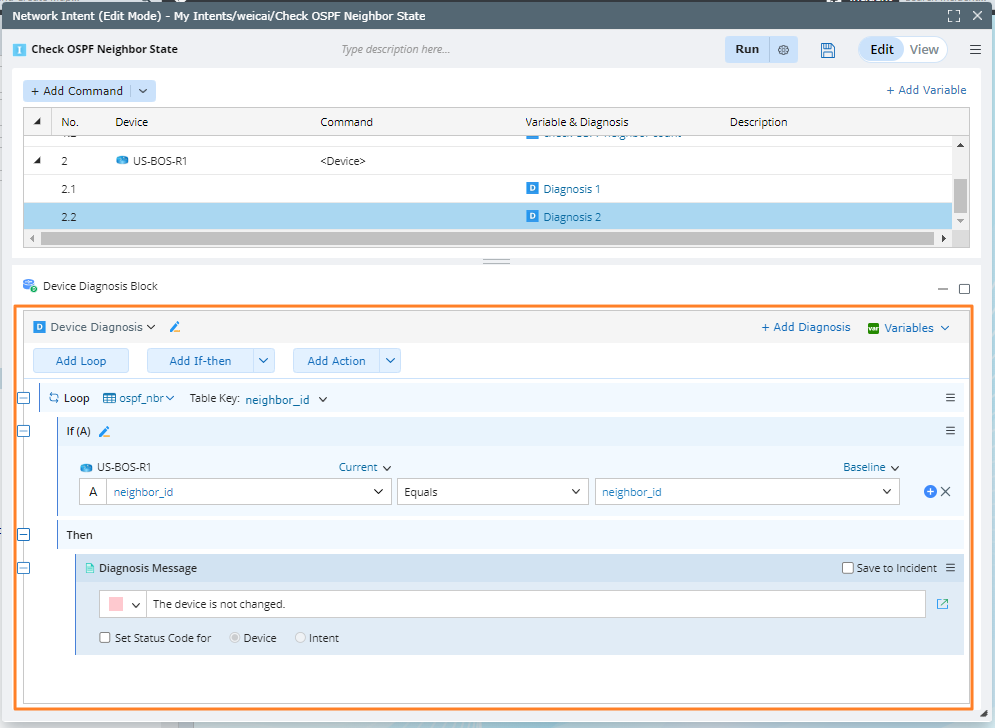Pick the pink message color swatch

(x=116, y=604)
